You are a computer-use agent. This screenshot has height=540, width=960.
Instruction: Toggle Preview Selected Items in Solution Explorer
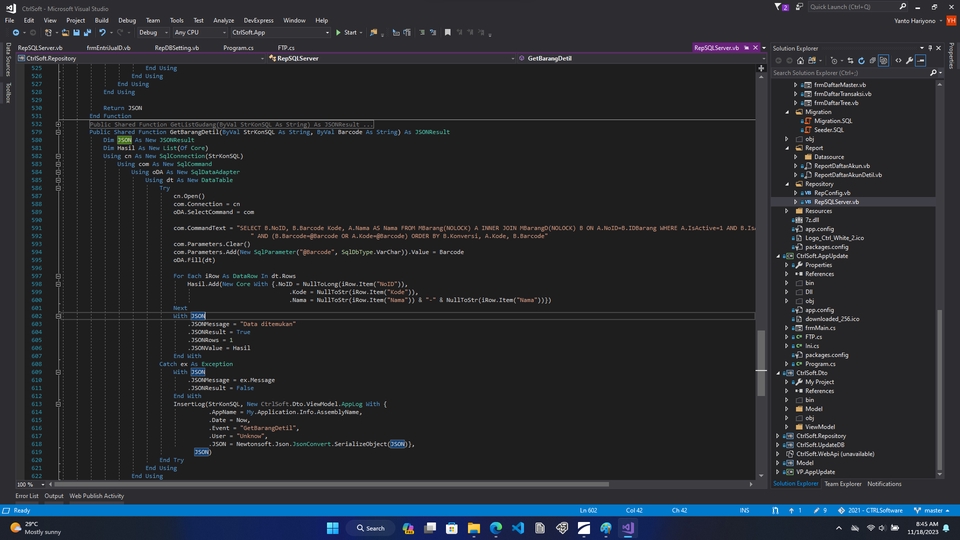[x=921, y=61]
